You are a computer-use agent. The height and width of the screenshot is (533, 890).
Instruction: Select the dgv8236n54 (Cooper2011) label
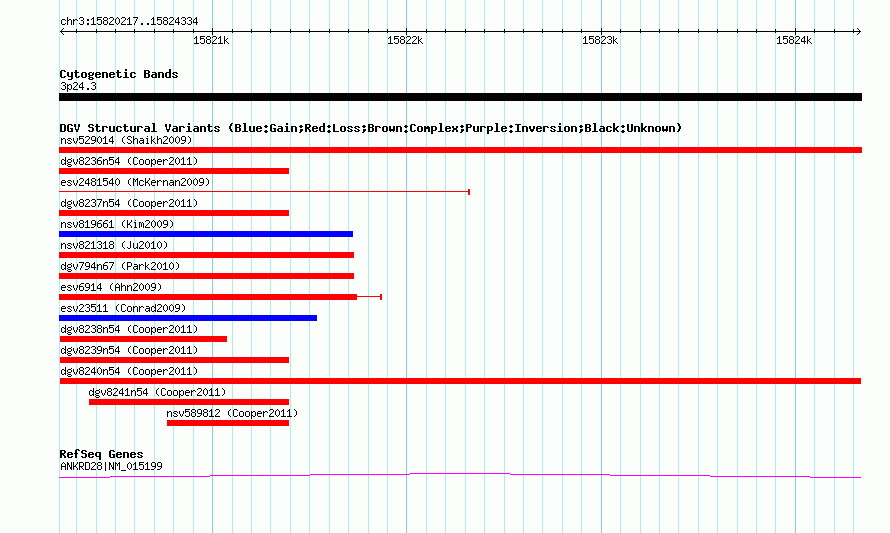(x=129, y=161)
